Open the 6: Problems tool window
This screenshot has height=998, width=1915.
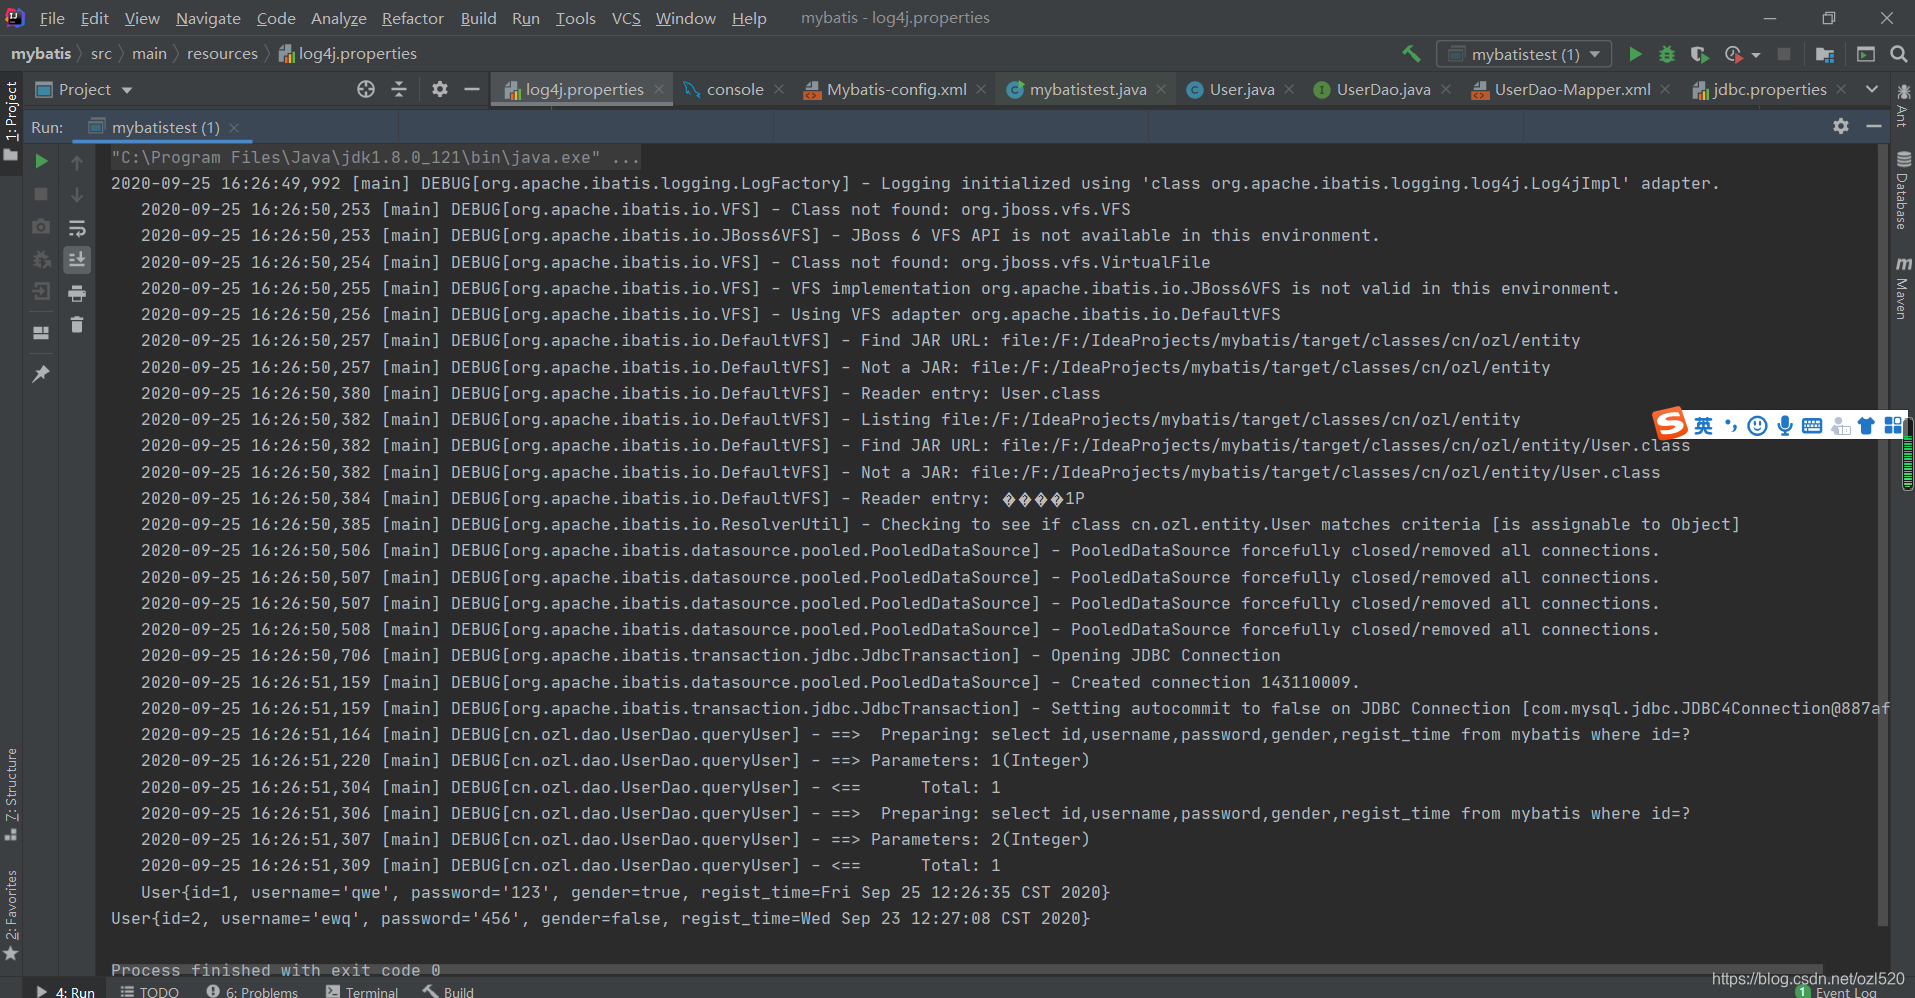pos(253,991)
